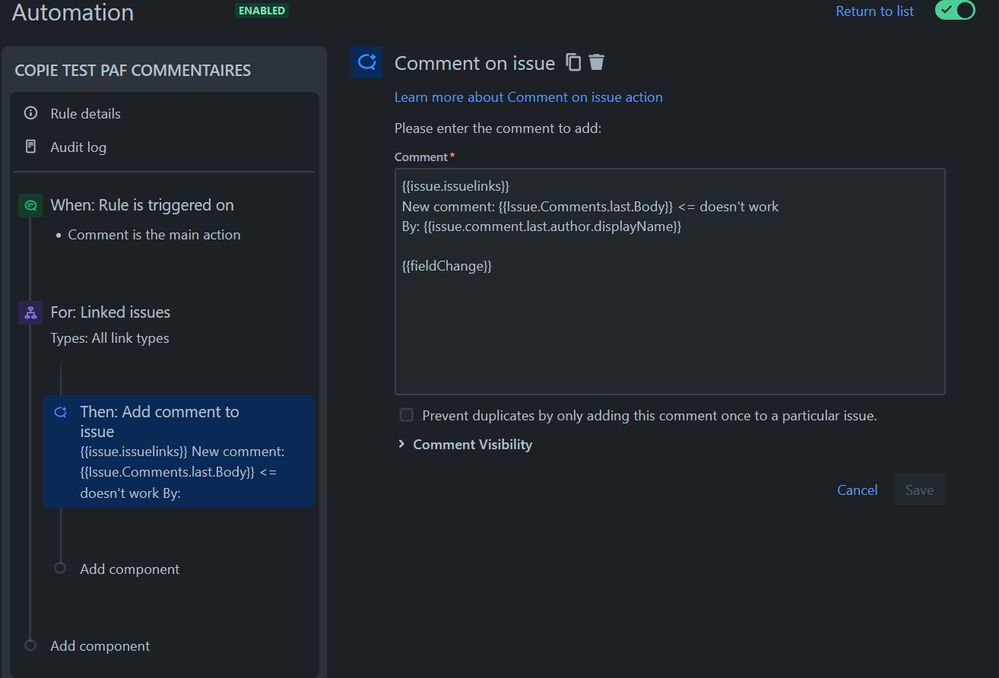Select the When: Rule is triggered on step
The height and width of the screenshot is (678, 999).
click(141, 205)
